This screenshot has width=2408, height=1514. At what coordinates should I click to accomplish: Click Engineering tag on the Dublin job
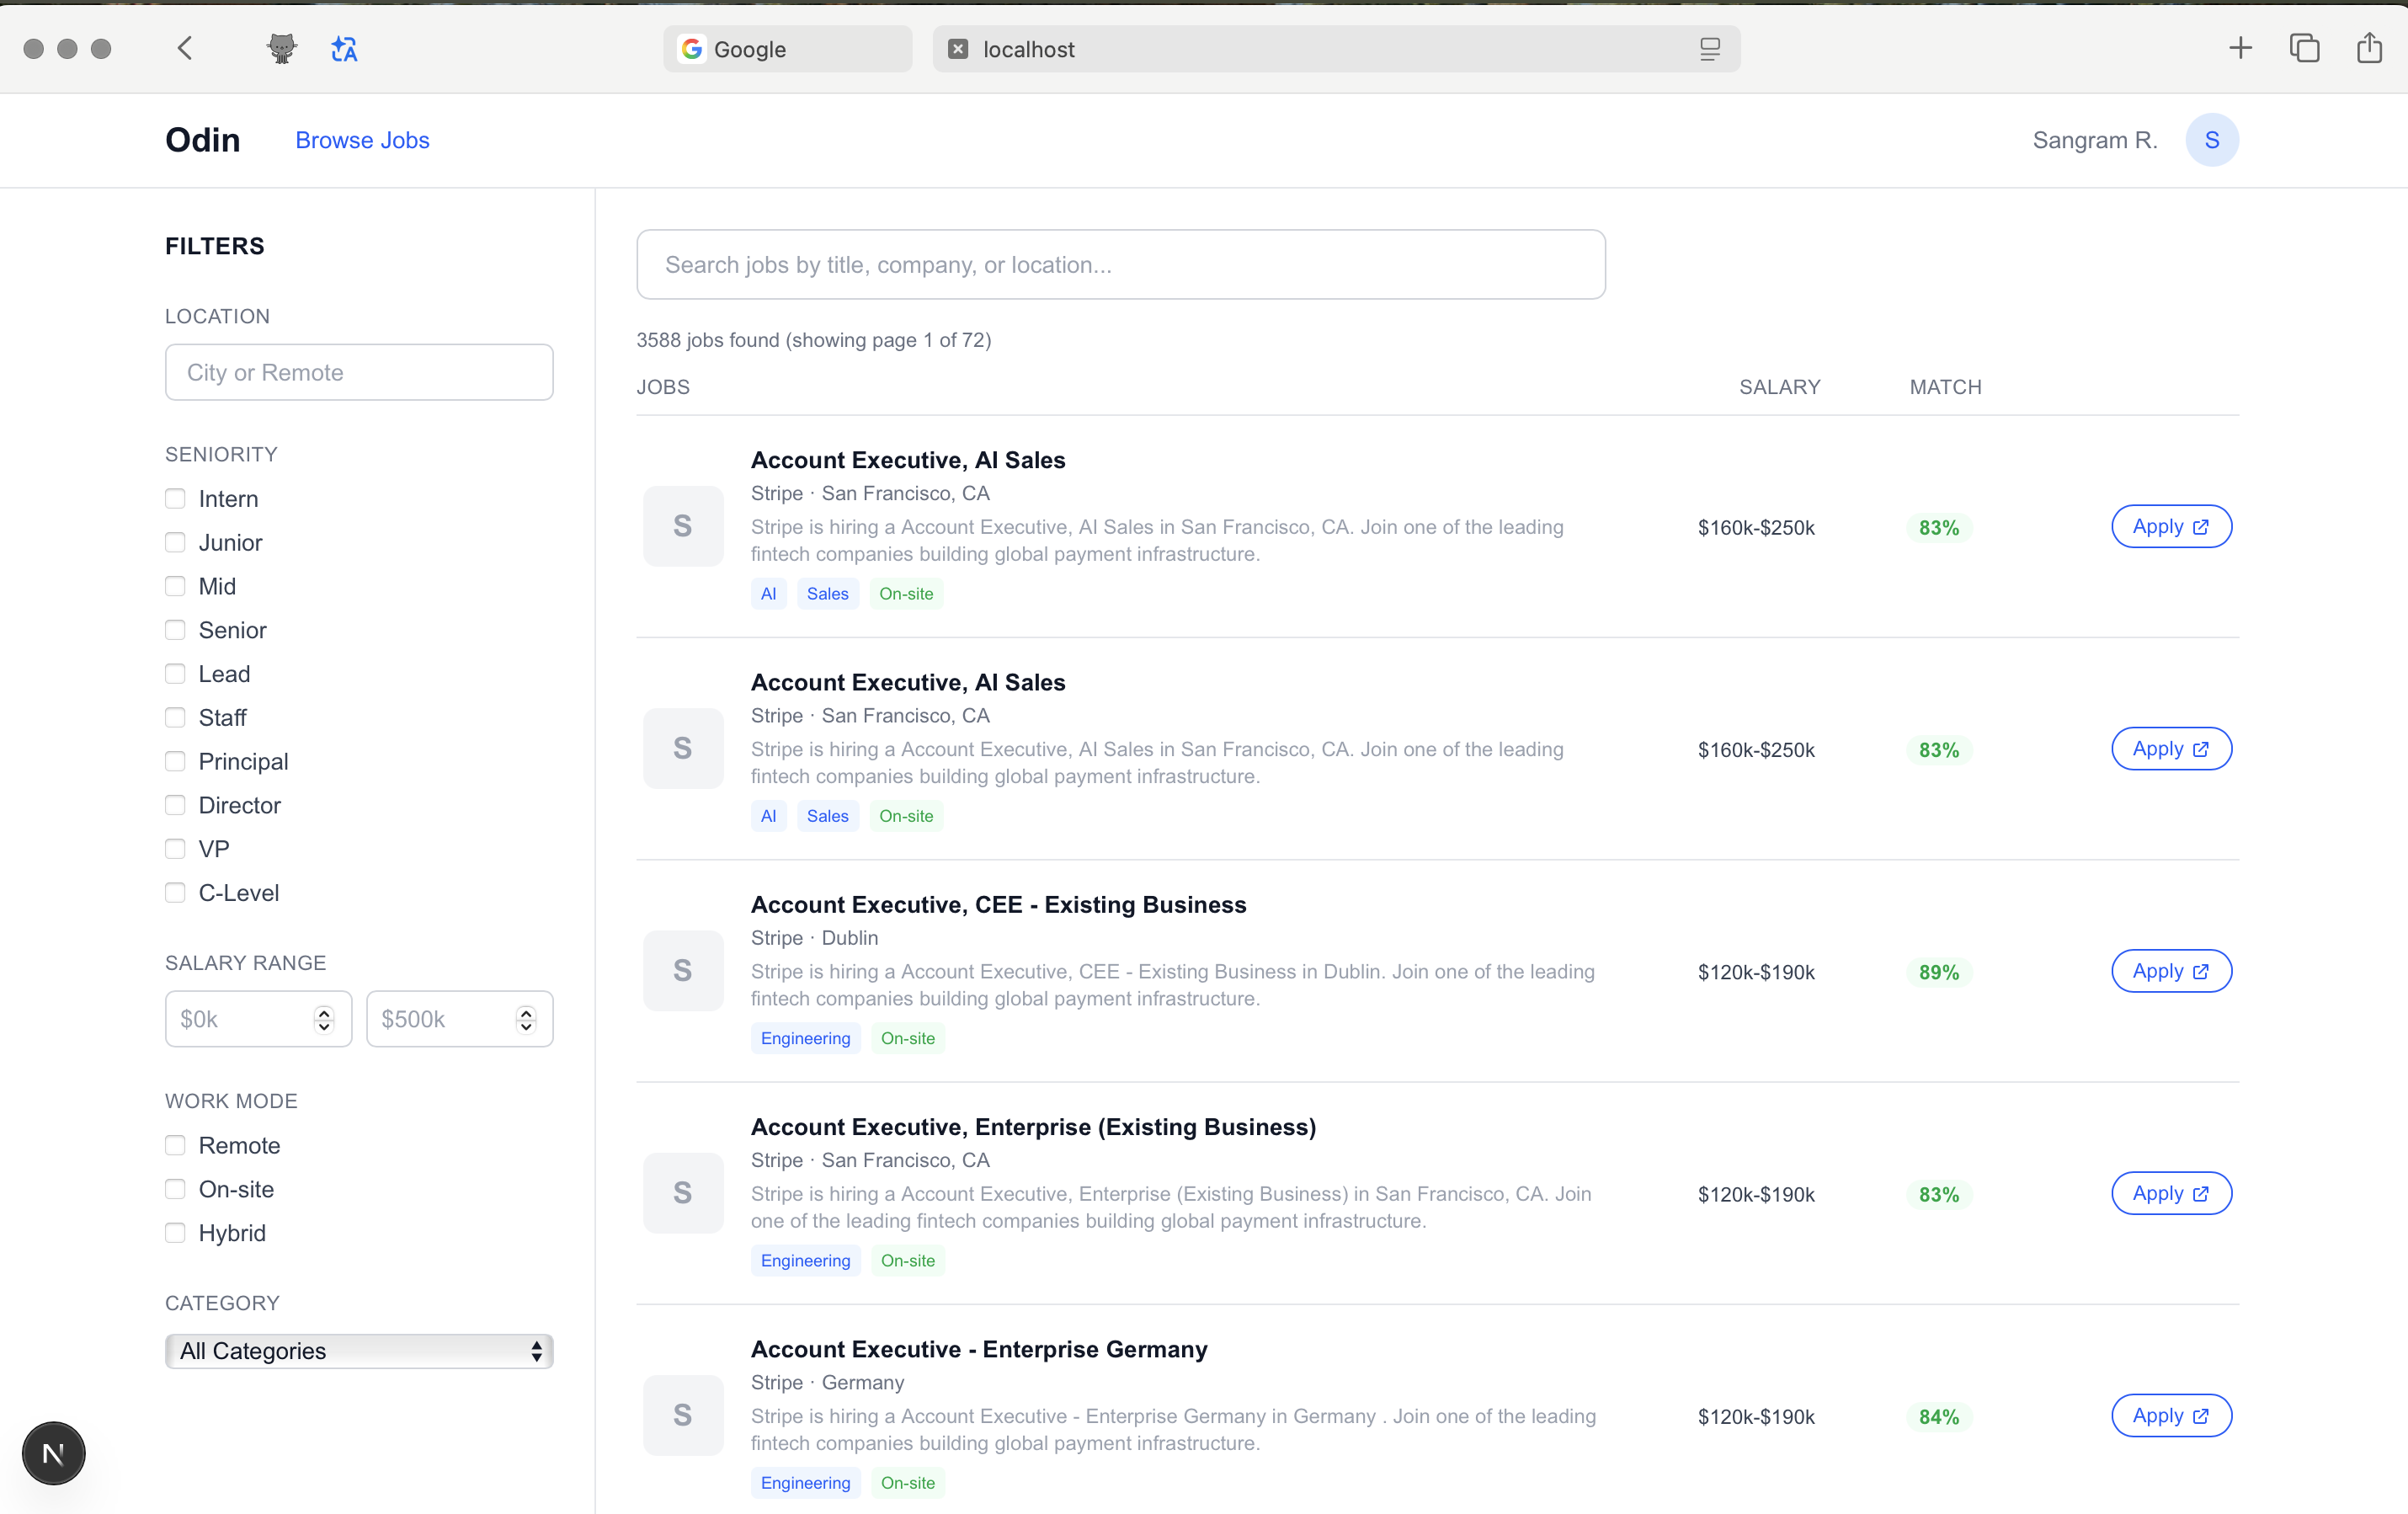[x=805, y=1038]
